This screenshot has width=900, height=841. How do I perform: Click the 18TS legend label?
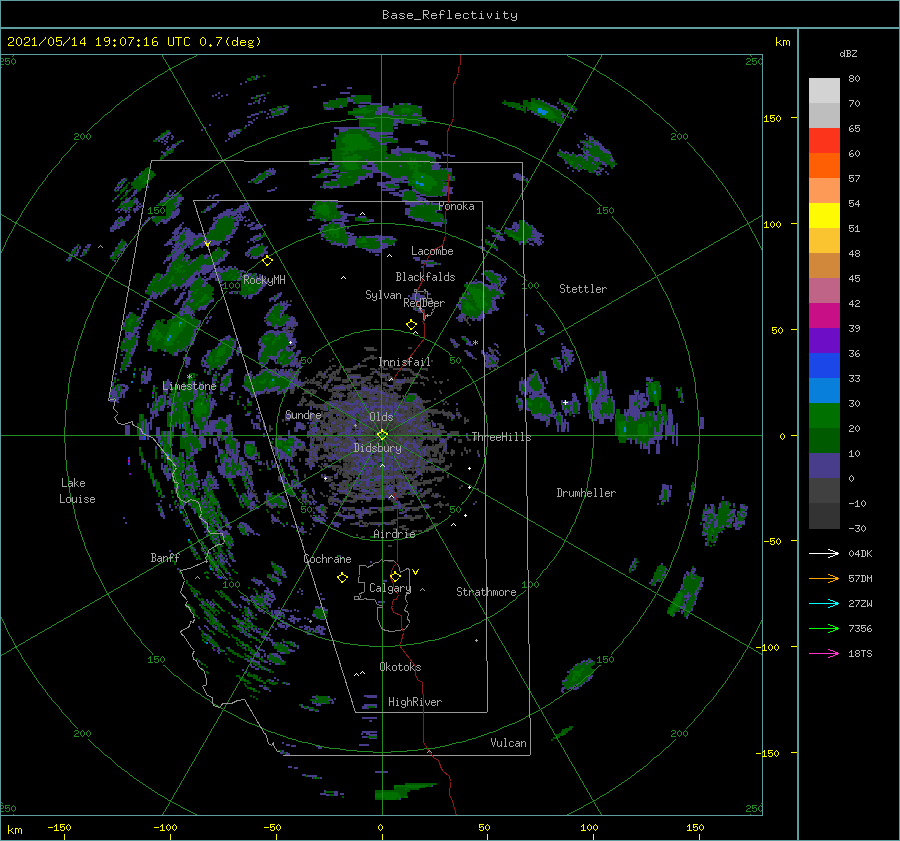pos(860,653)
